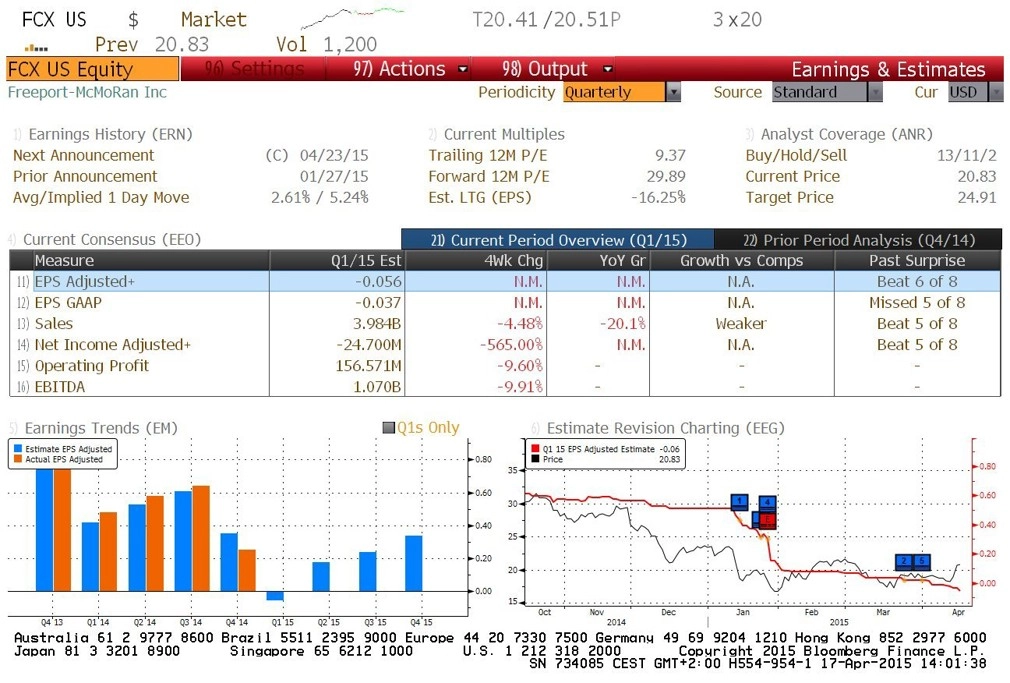Click the Growth vs Comps column header
1010x683 pixels.
point(741,260)
